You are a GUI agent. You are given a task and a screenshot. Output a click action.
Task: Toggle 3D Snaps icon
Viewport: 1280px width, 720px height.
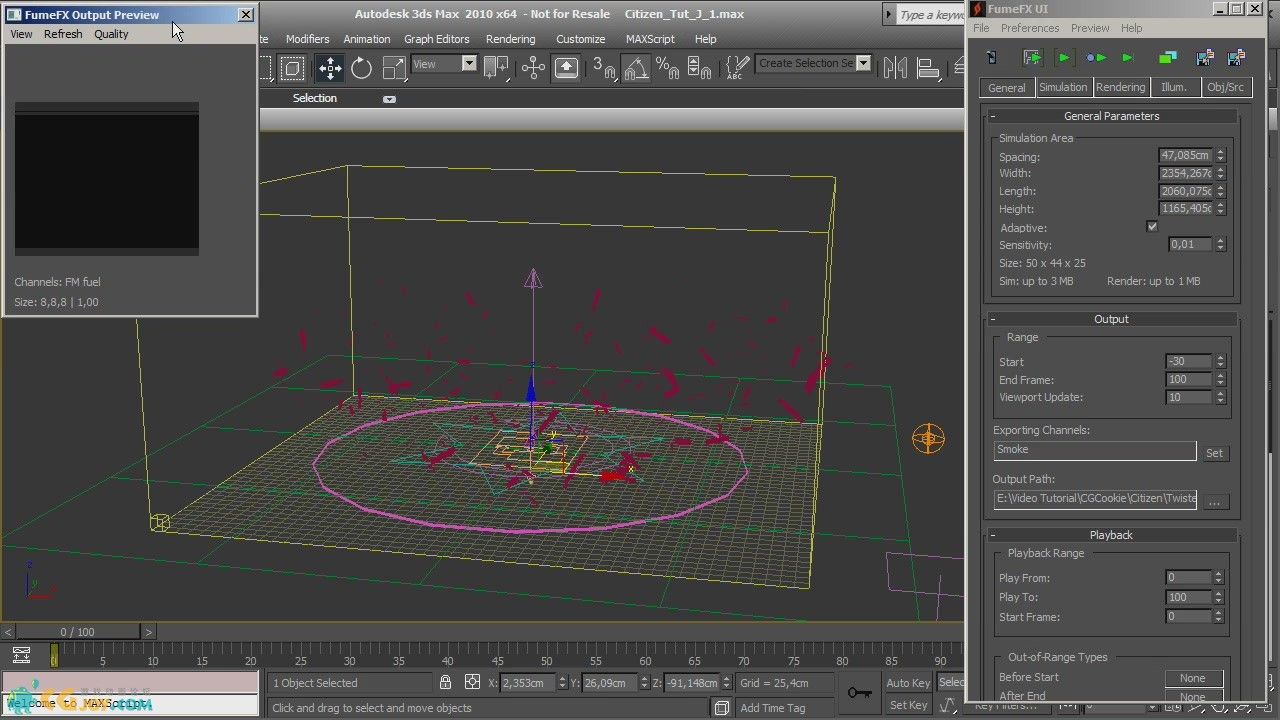(x=604, y=67)
